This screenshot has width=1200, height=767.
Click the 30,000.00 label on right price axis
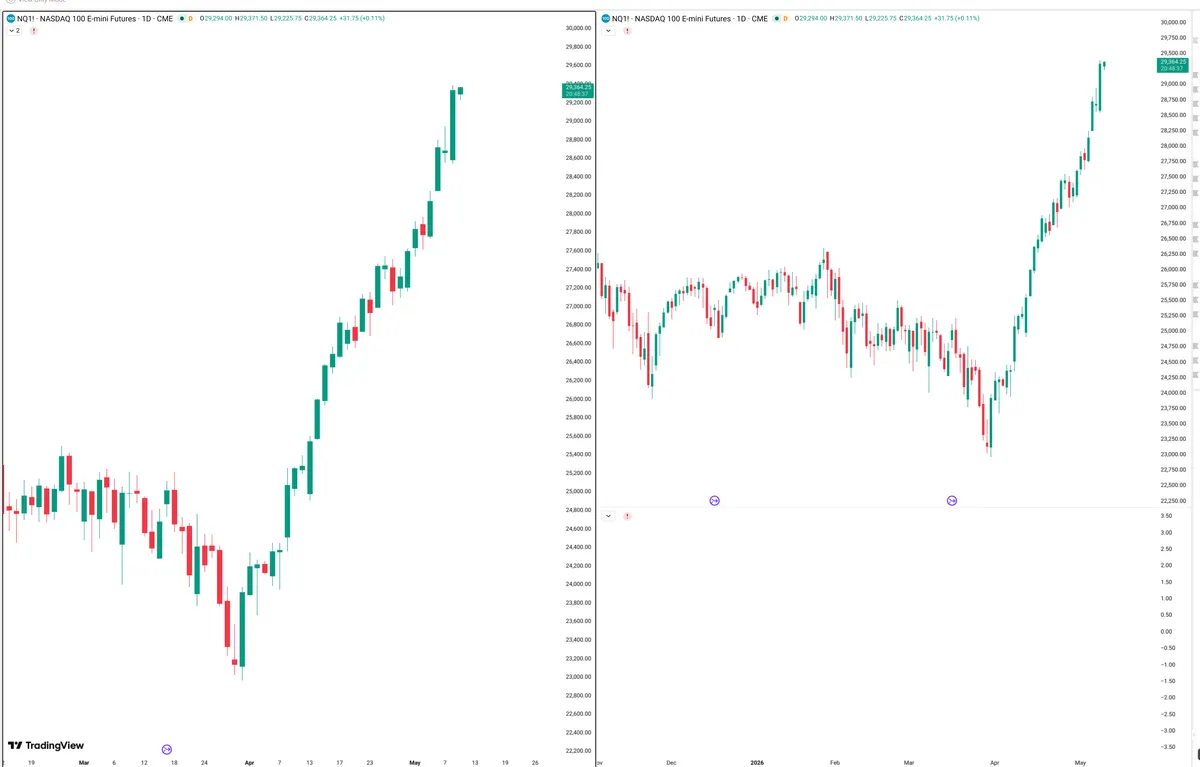pyautogui.click(x=1174, y=22)
